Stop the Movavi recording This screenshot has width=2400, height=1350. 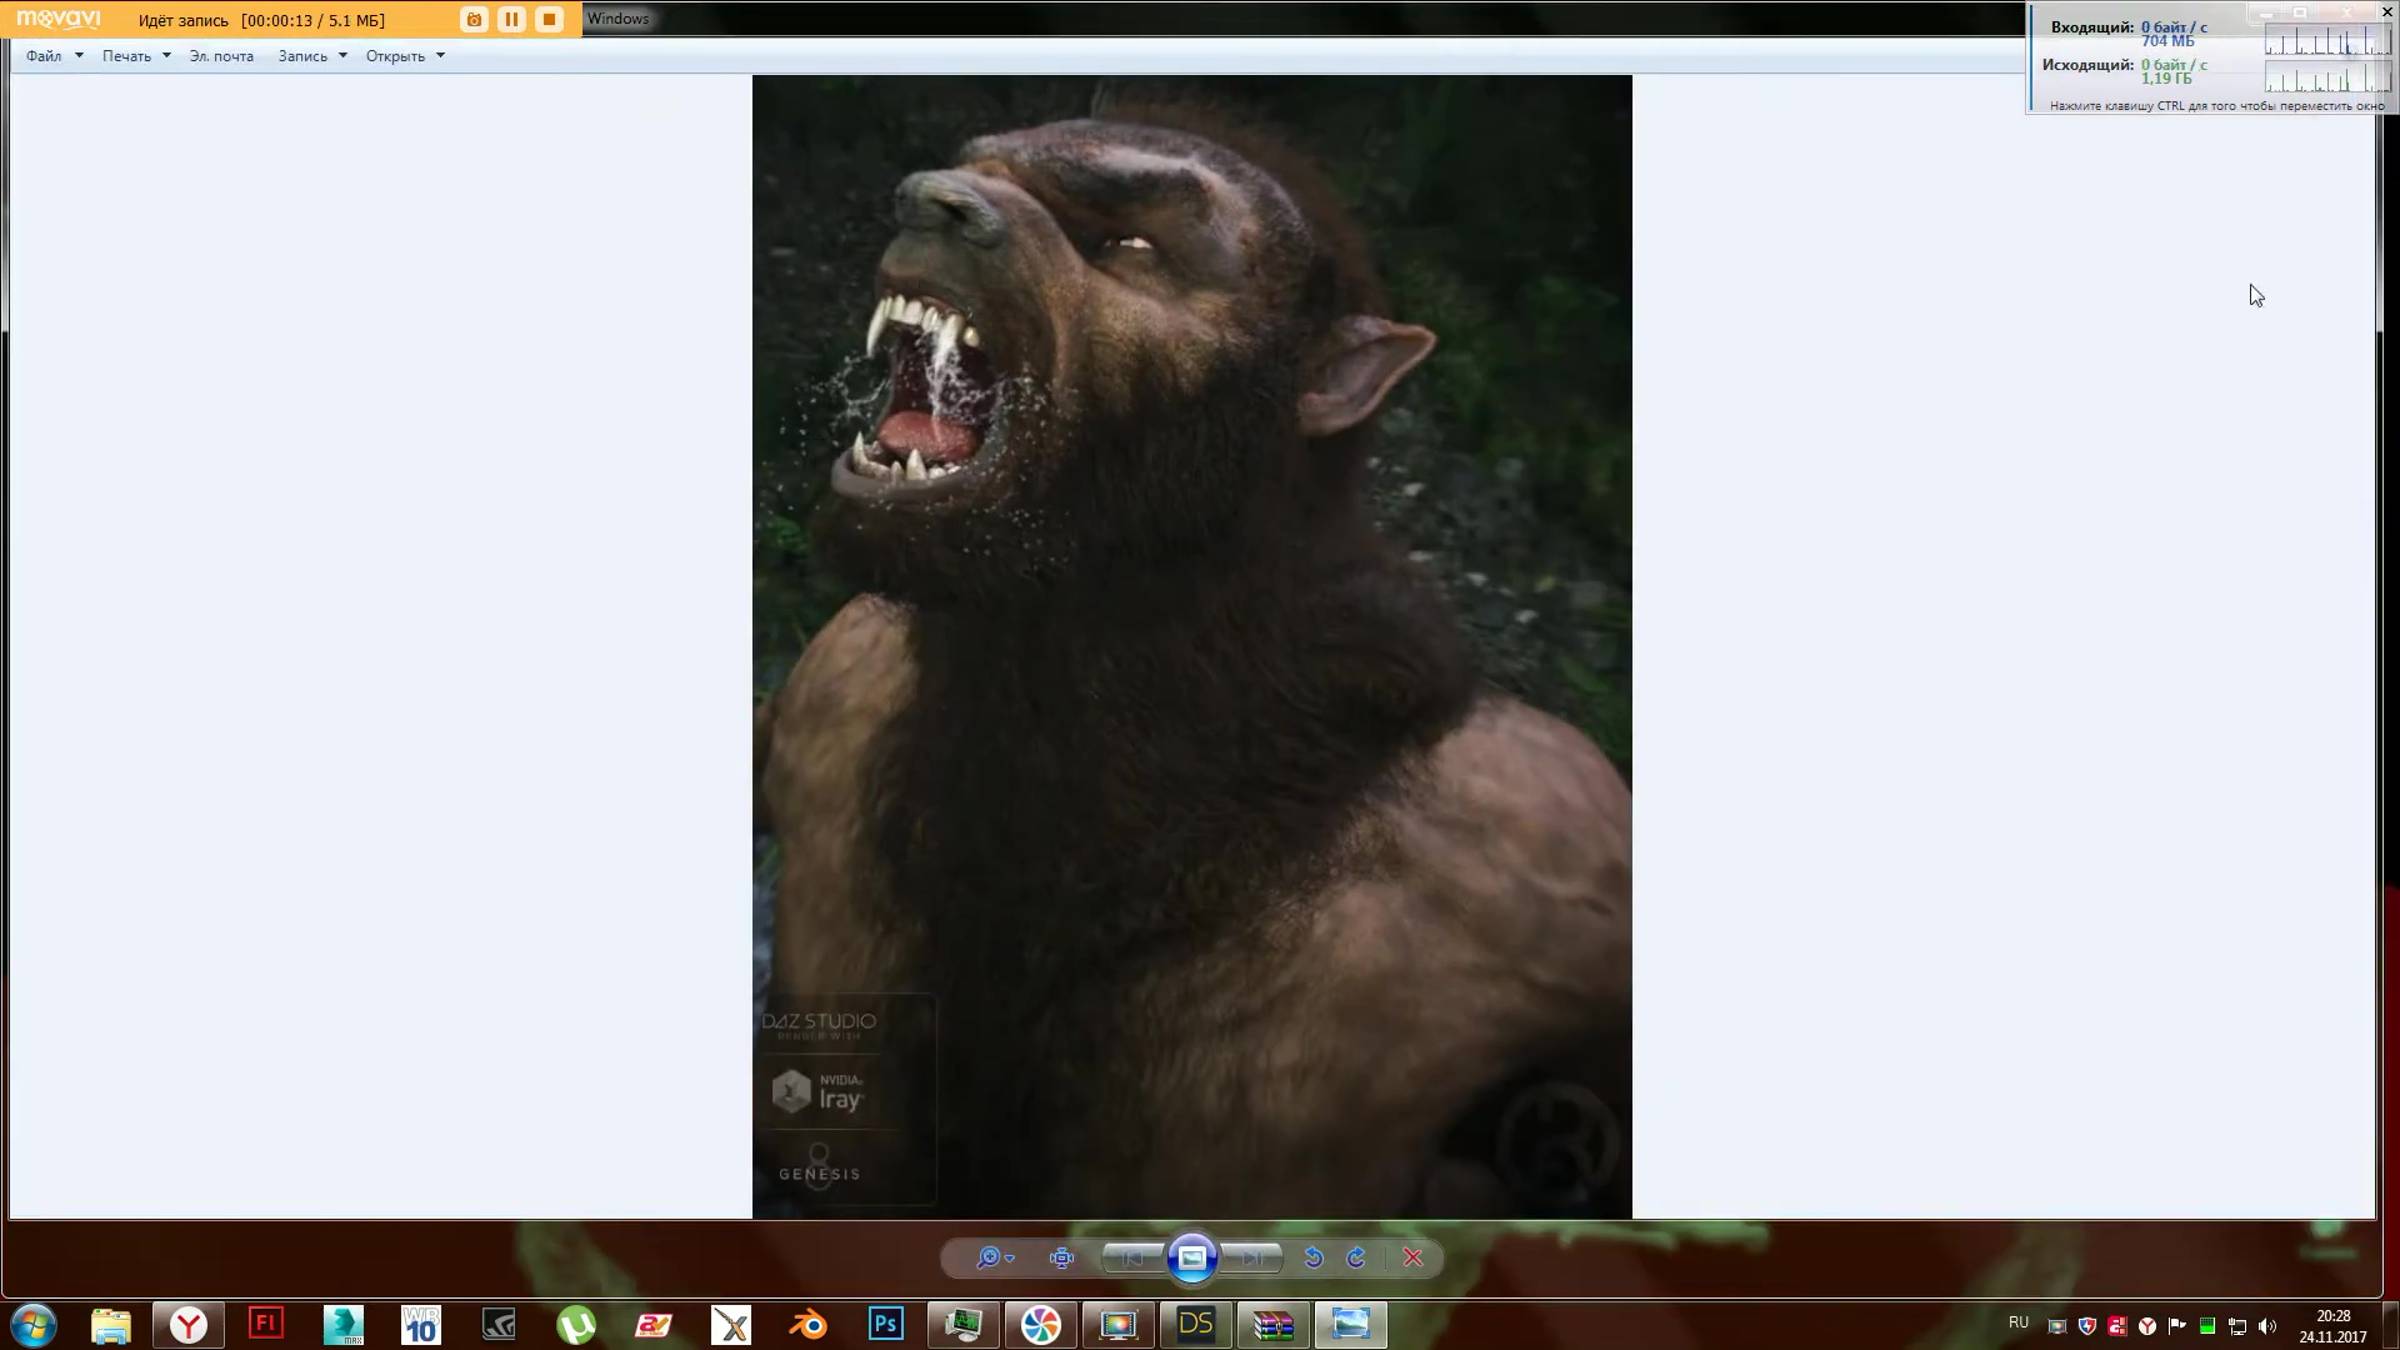pyautogui.click(x=549, y=19)
